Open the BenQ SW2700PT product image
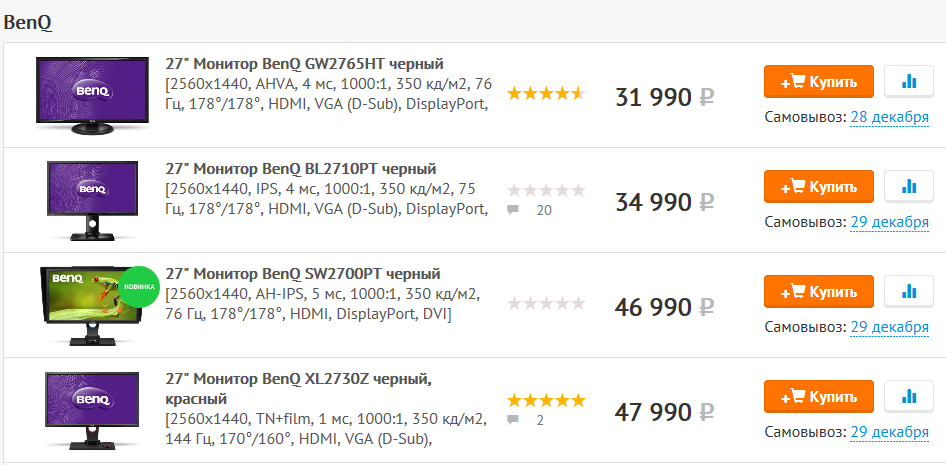 coord(92,306)
